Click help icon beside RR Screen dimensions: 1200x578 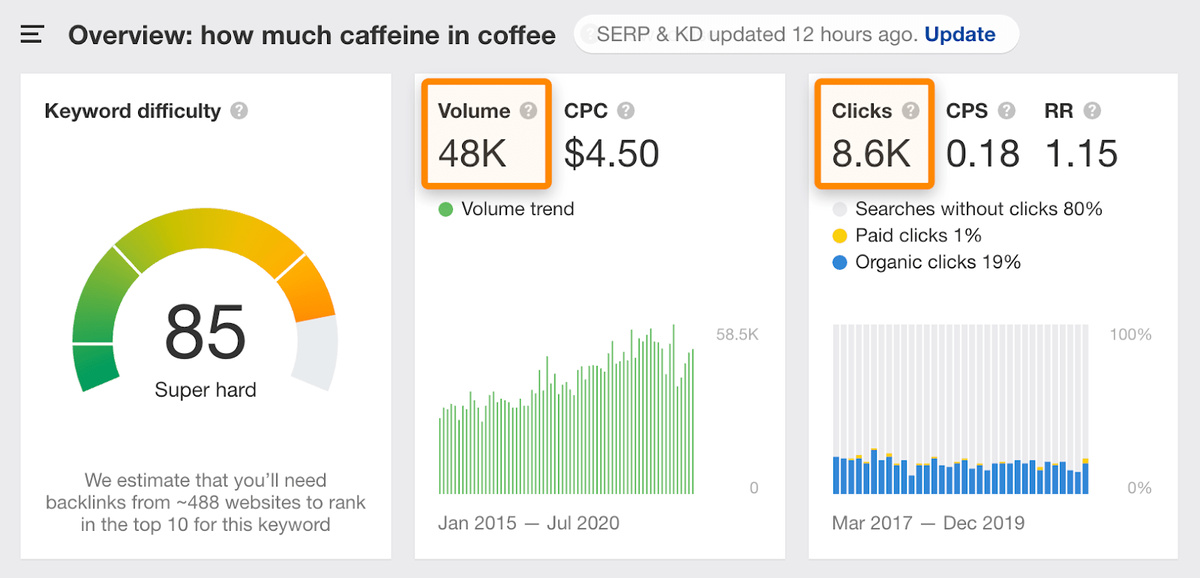pyautogui.click(x=1092, y=111)
